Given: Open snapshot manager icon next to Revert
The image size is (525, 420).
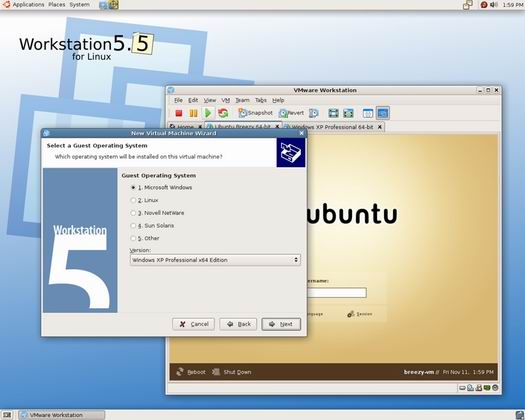Looking at the screenshot, I should [314, 113].
